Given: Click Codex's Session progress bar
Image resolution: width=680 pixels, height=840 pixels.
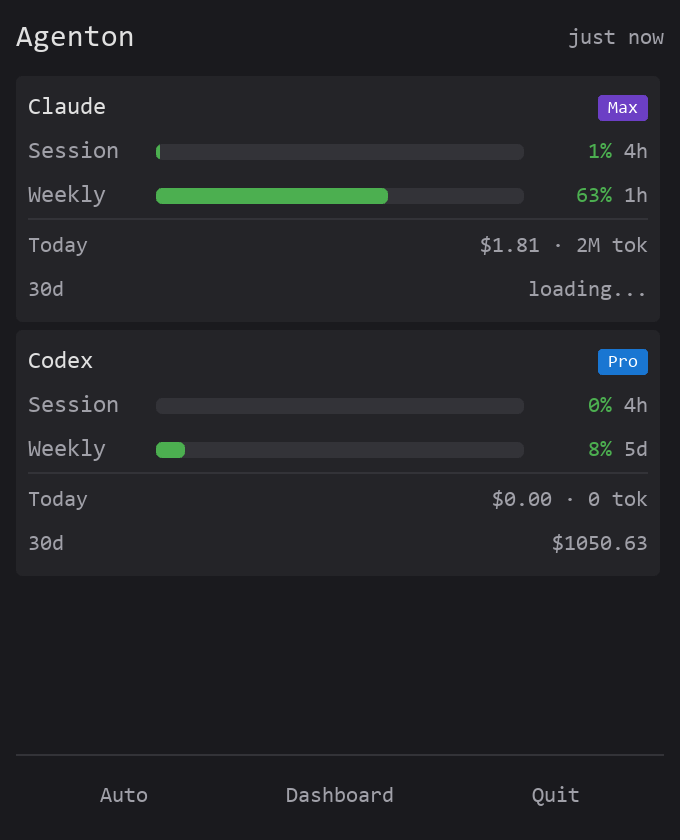Looking at the screenshot, I should point(339,405).
